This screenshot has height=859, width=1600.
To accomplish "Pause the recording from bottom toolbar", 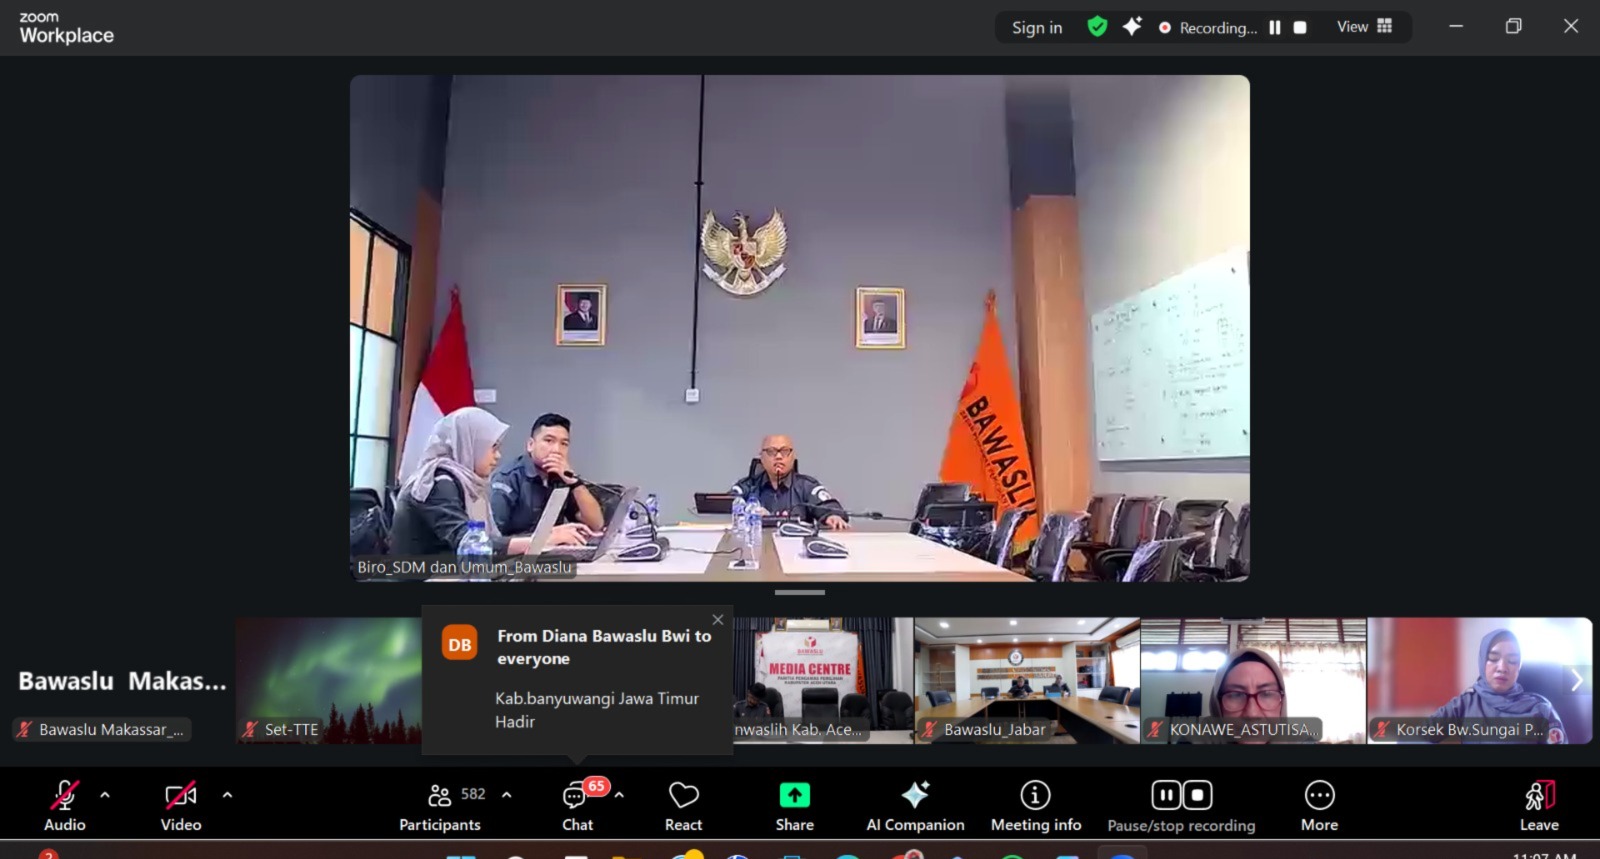I will pyautogui.click(x=1166, y=795).
